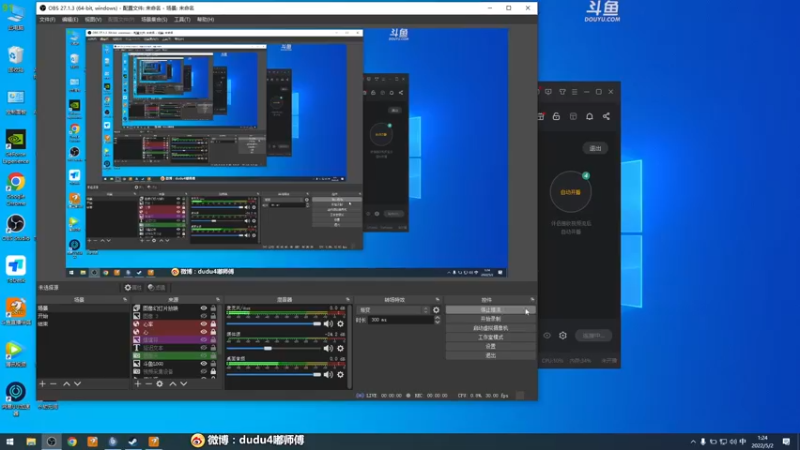Open OBS Studio desktop shortcut
The width and height of the screenshot is (800, 450).
[x=16, y=227]
